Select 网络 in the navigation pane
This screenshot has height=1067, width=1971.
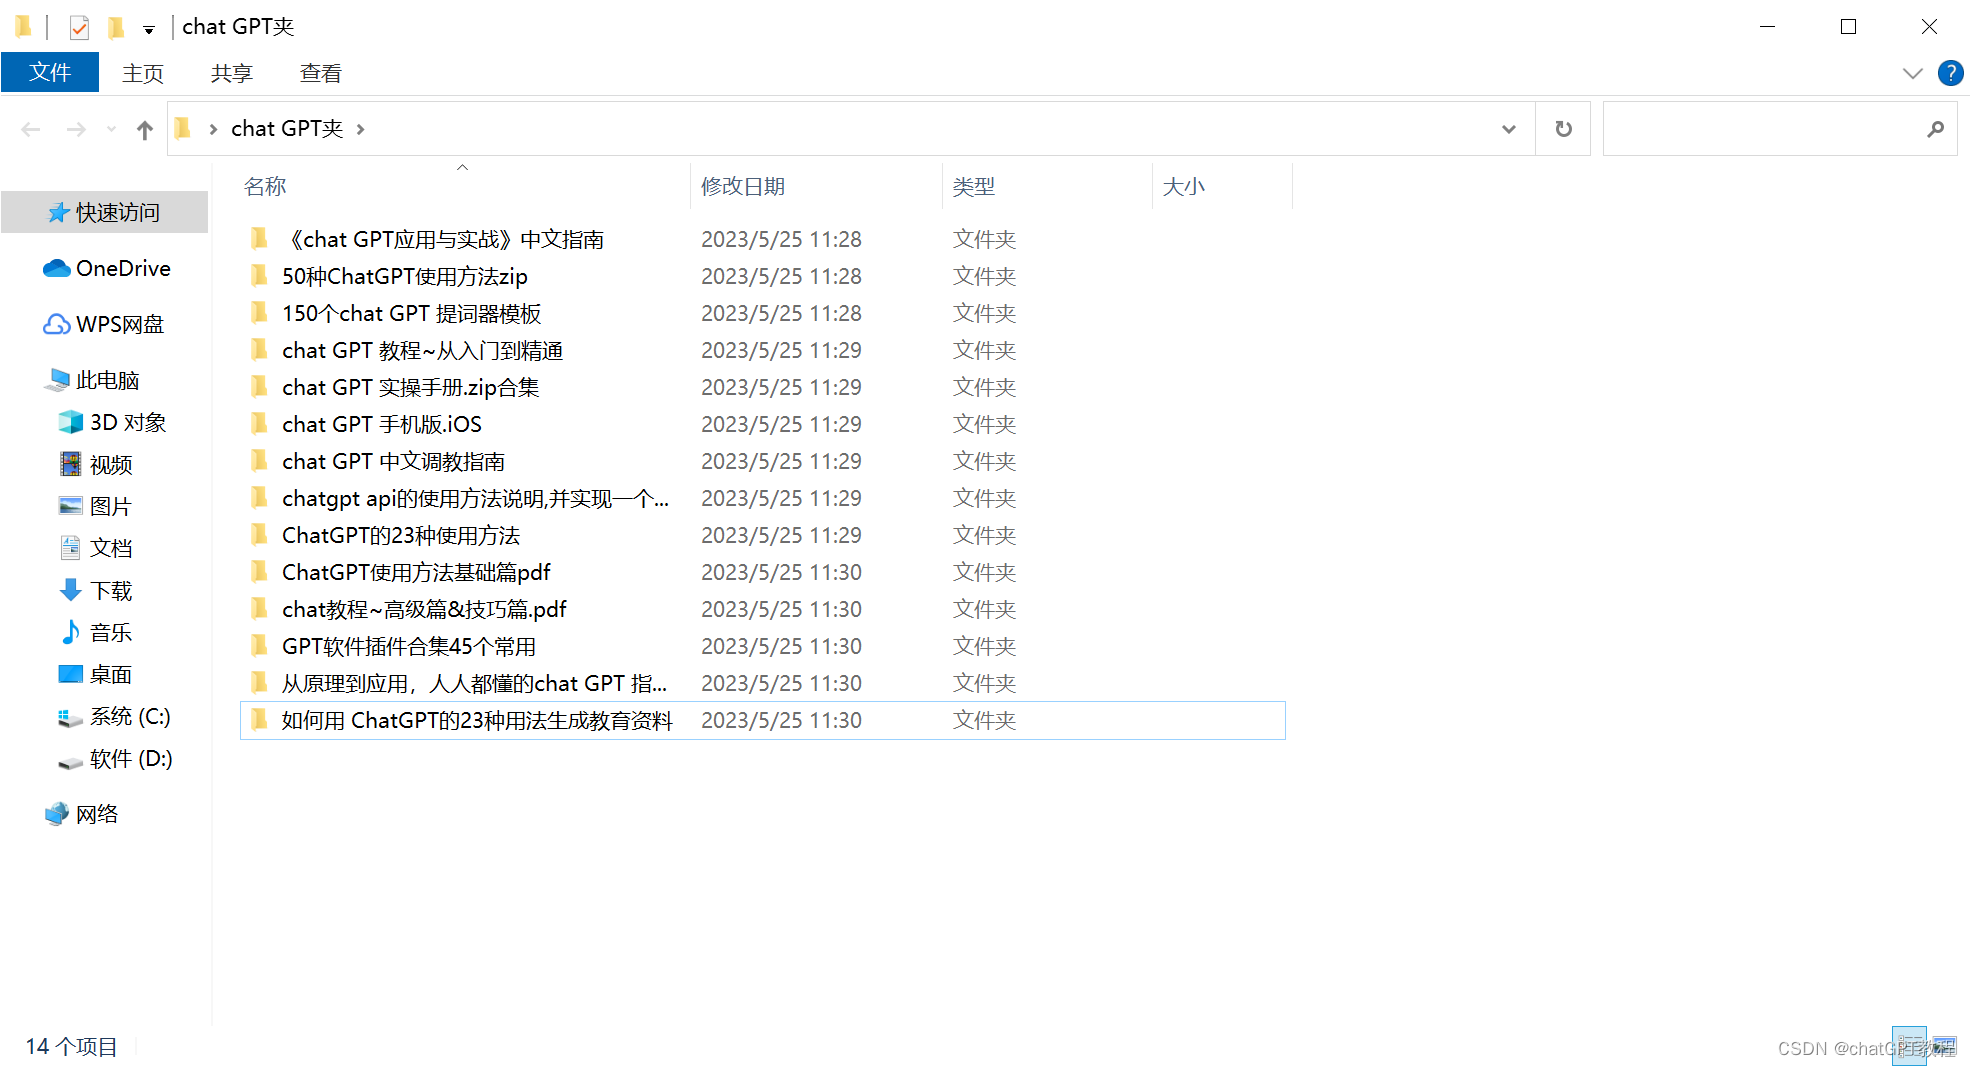82,814
